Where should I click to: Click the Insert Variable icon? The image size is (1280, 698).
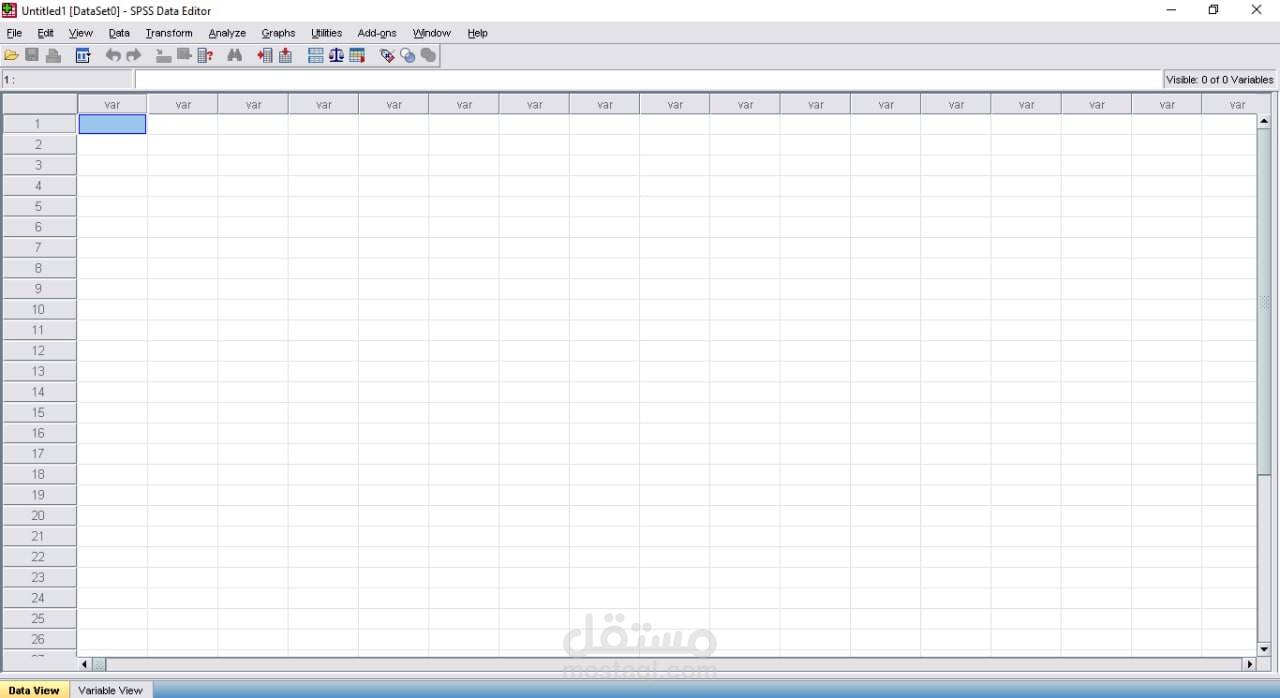(285, 56)
